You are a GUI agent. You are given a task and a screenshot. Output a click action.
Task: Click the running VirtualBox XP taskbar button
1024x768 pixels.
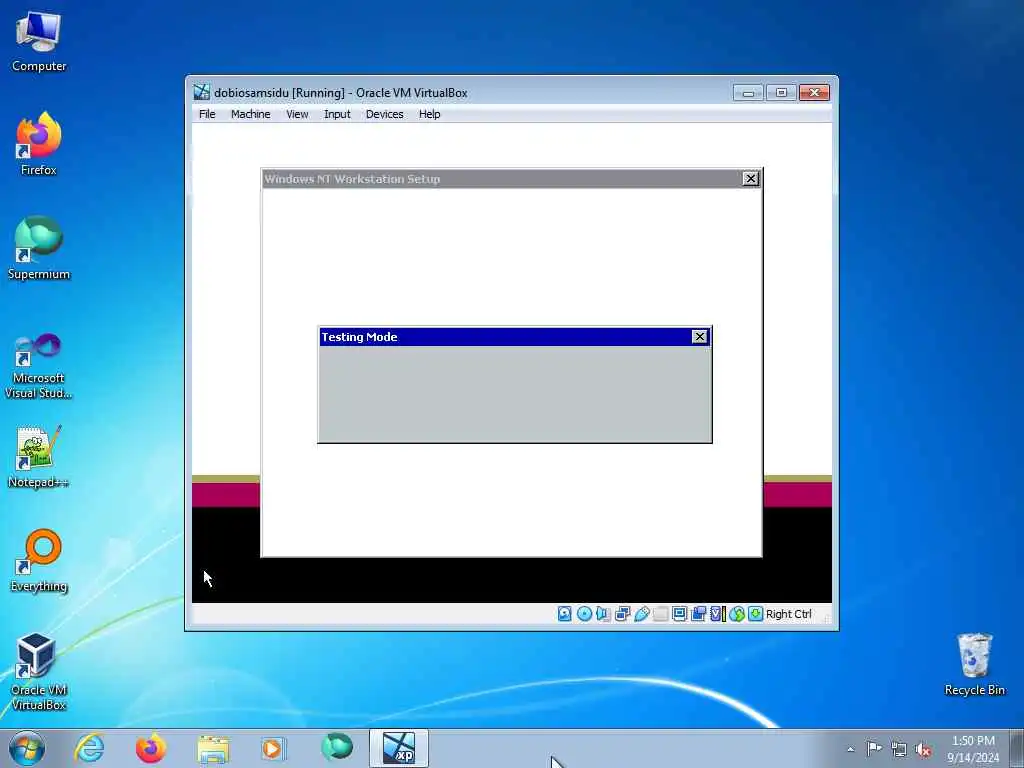[x=399, y=748]
